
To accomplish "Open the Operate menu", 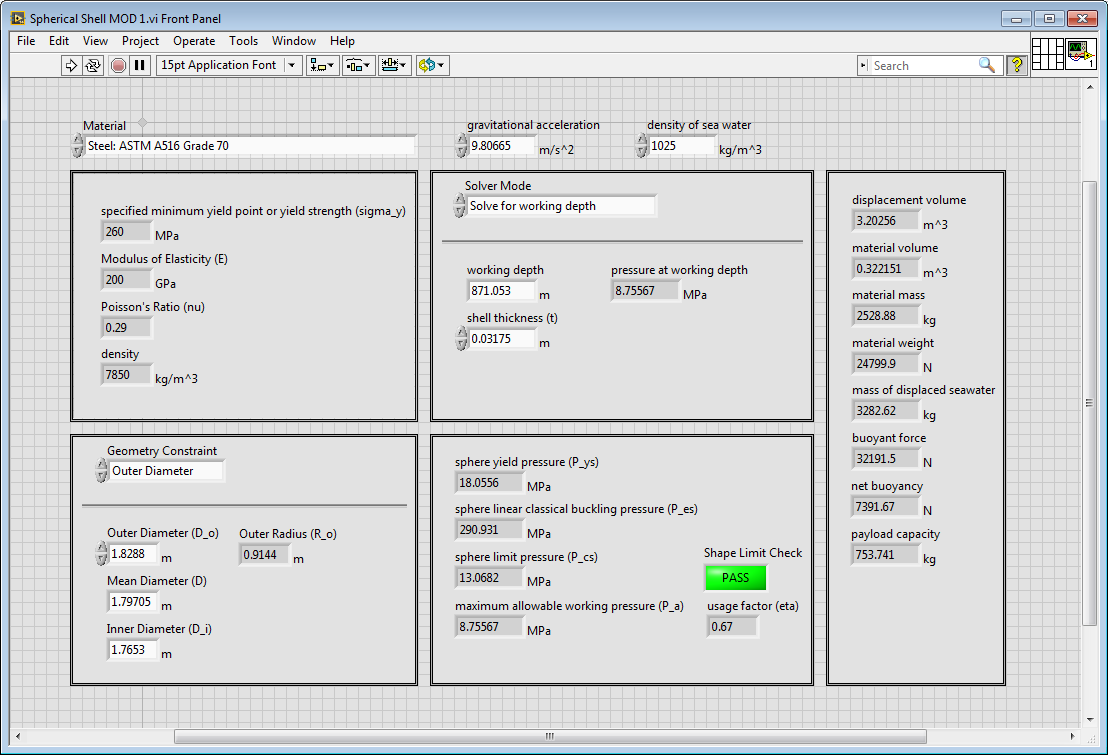I will tap(194, 41).
